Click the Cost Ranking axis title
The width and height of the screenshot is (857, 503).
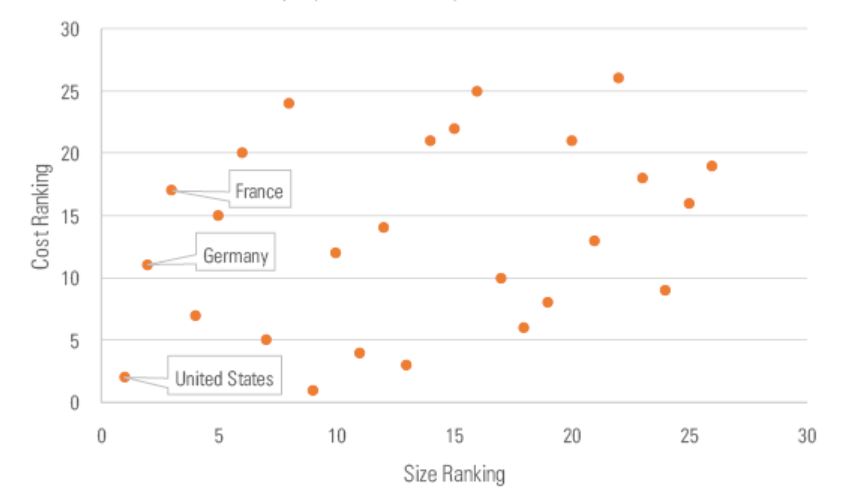[42, 216]
